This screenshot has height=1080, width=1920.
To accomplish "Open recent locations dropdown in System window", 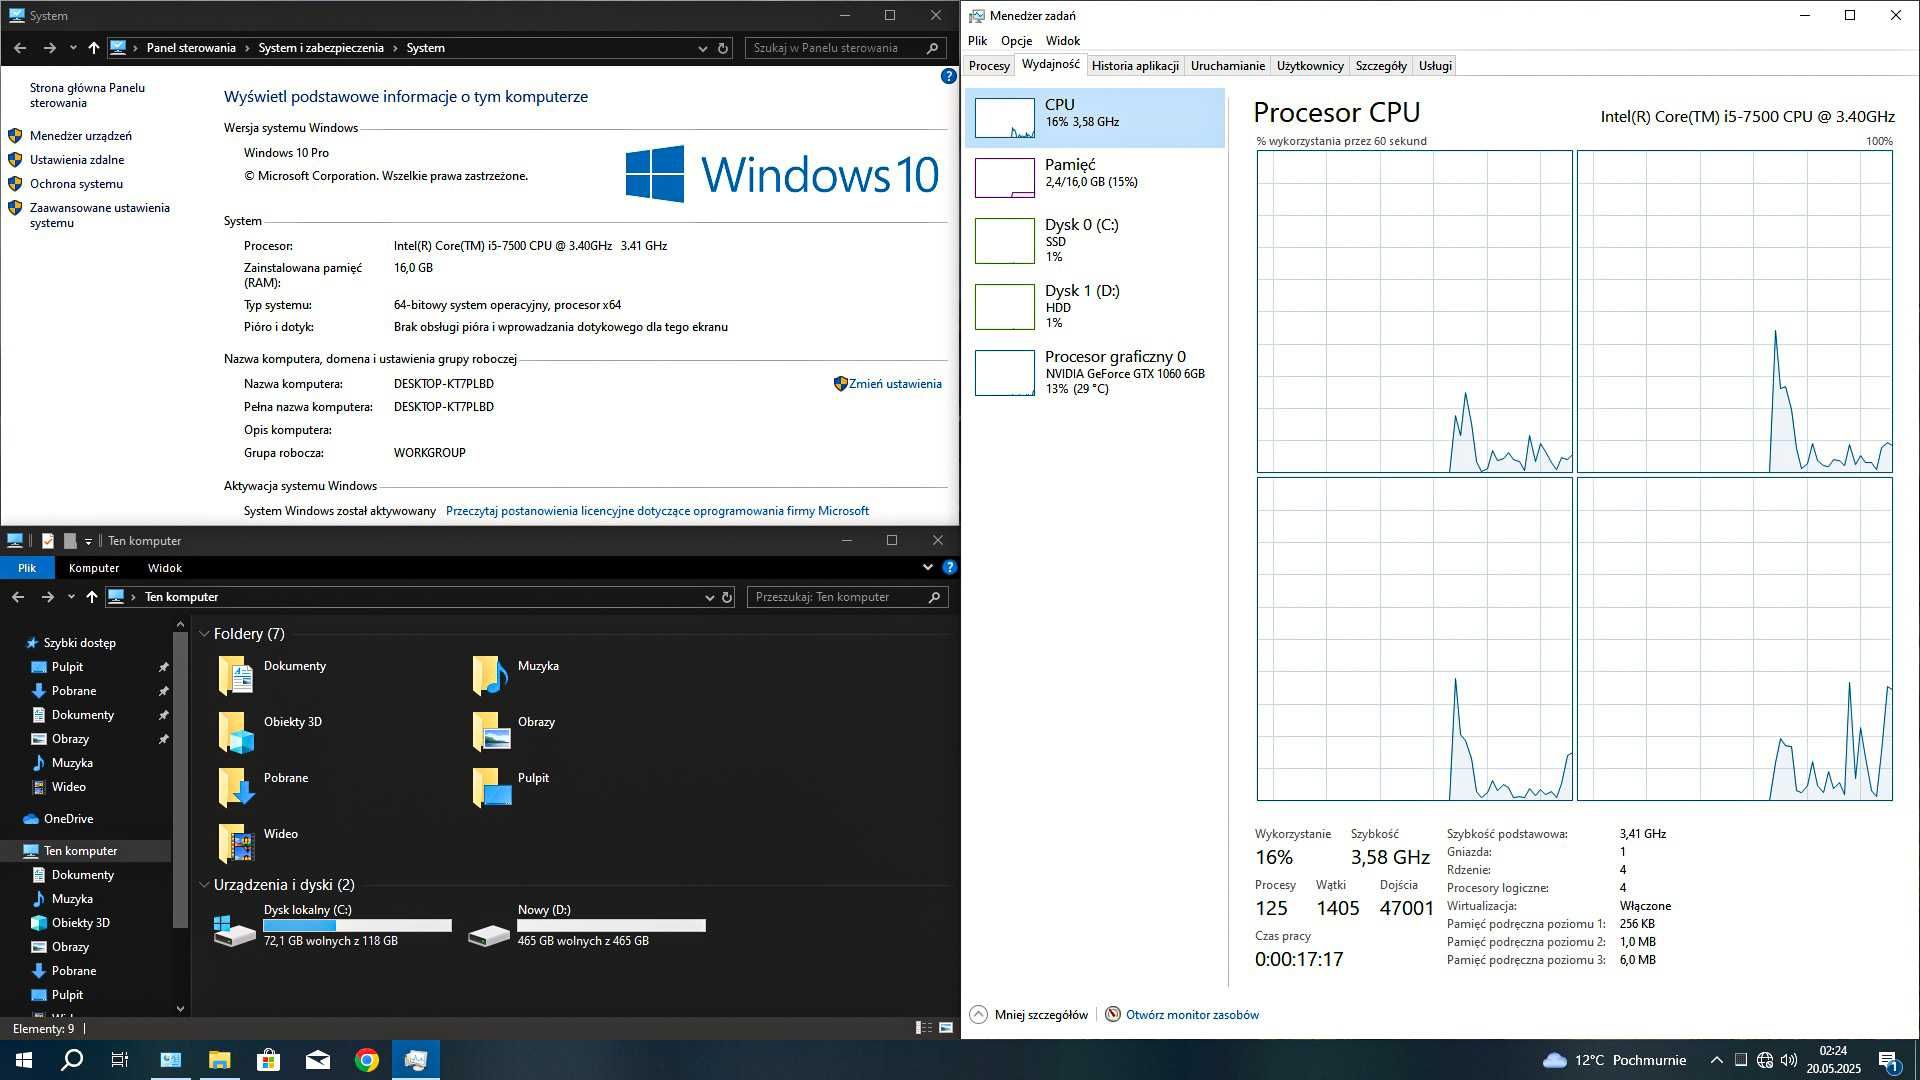I will [x=73, y=48].
